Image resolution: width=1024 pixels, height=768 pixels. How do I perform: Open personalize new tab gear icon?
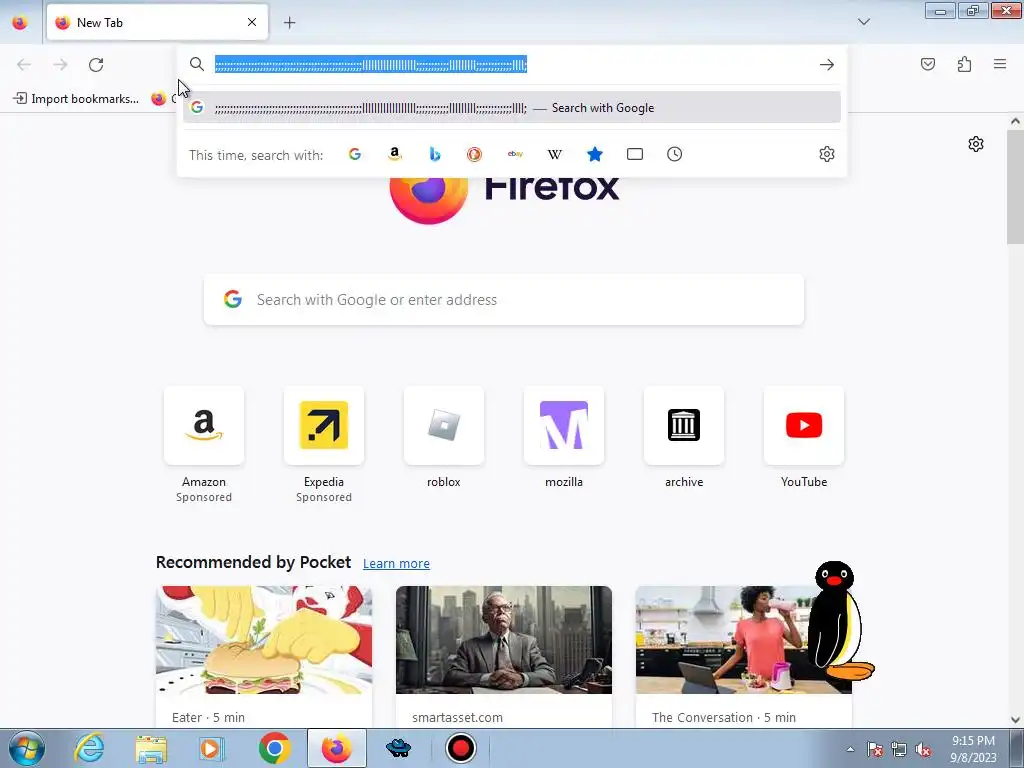click(976, 144)
